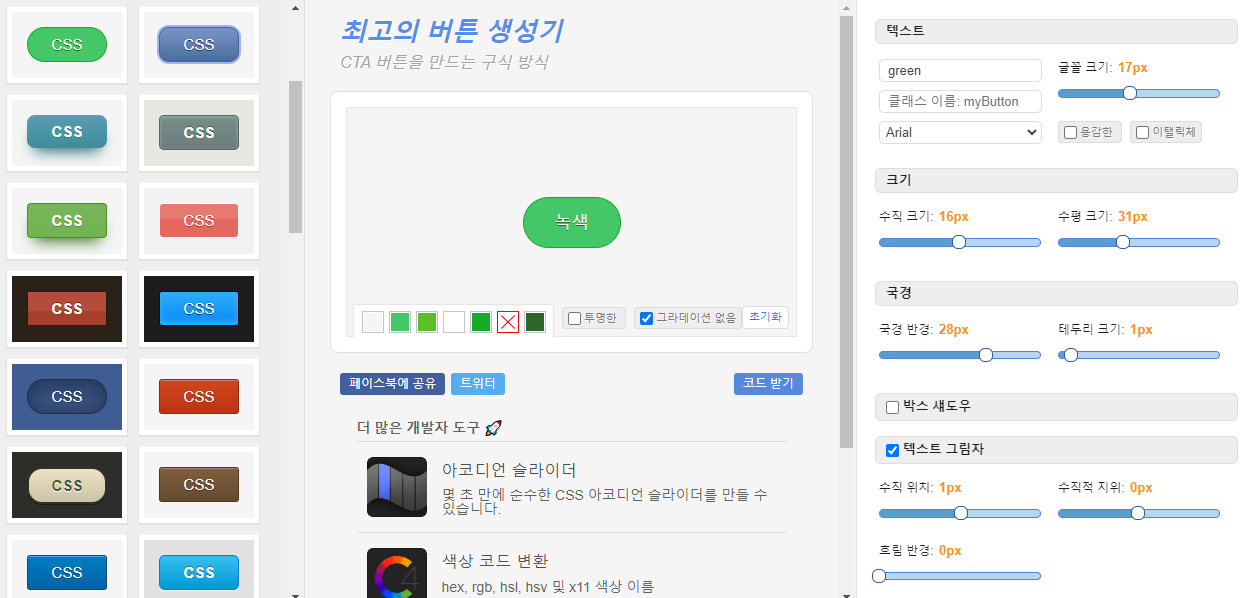
Task: Uncheck the 그라데이션 없음 checkbox
Action: (645, 318)
